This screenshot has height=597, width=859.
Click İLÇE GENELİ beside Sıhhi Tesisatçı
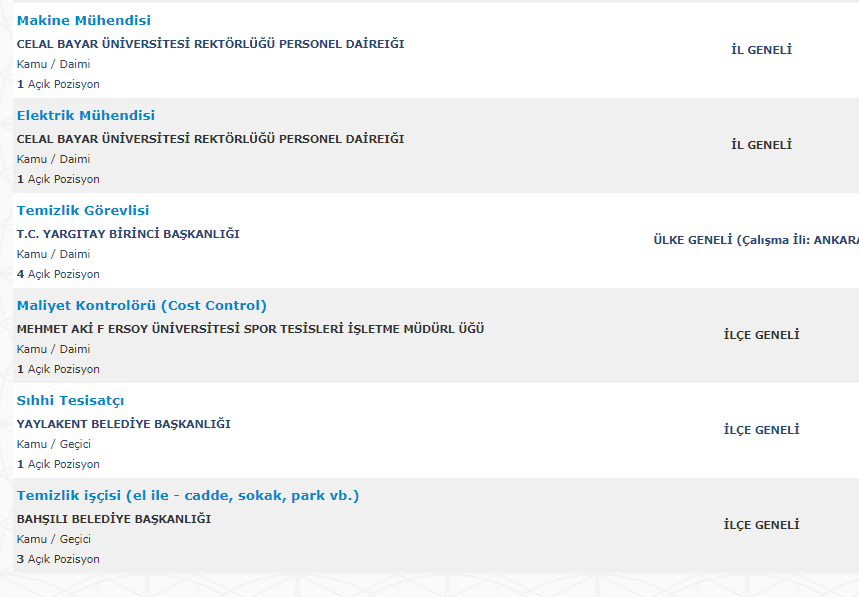(x=761, y=430)
